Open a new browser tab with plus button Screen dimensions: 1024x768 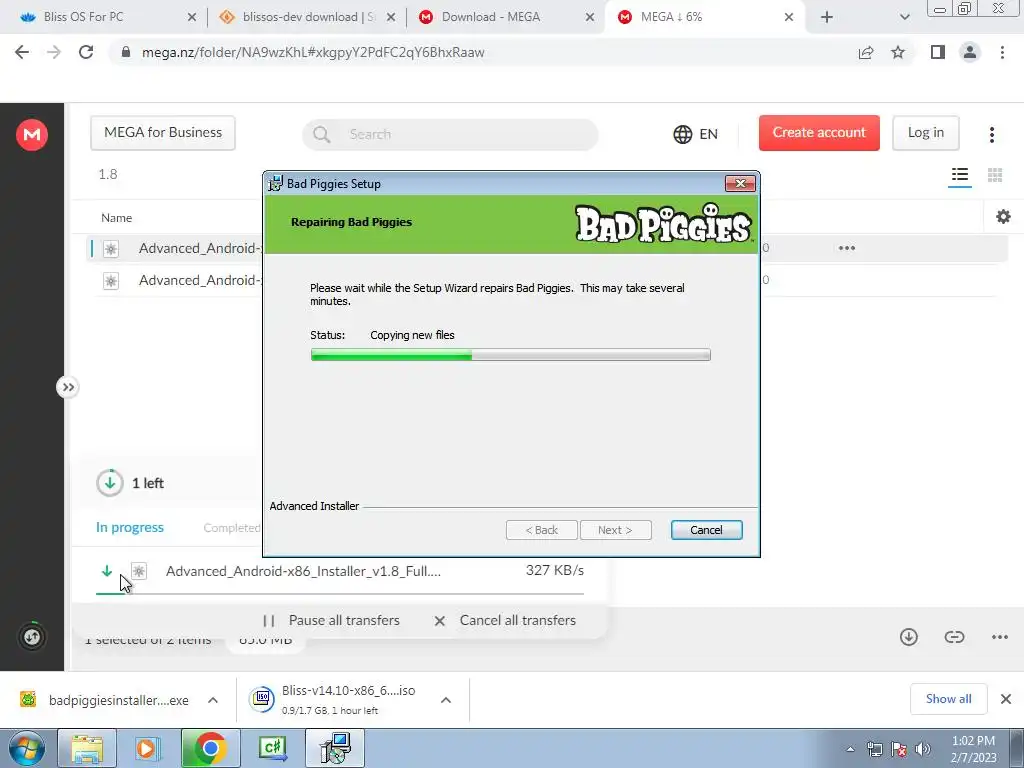coord(827,18)
